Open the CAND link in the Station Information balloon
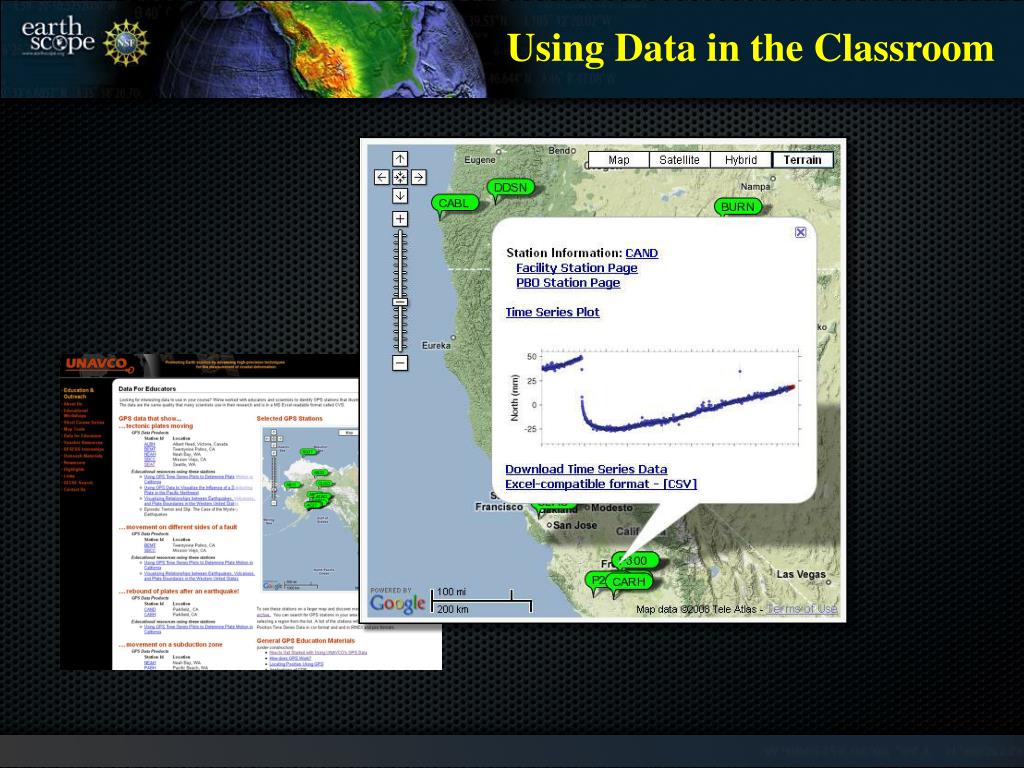 (x=641, y=253)
